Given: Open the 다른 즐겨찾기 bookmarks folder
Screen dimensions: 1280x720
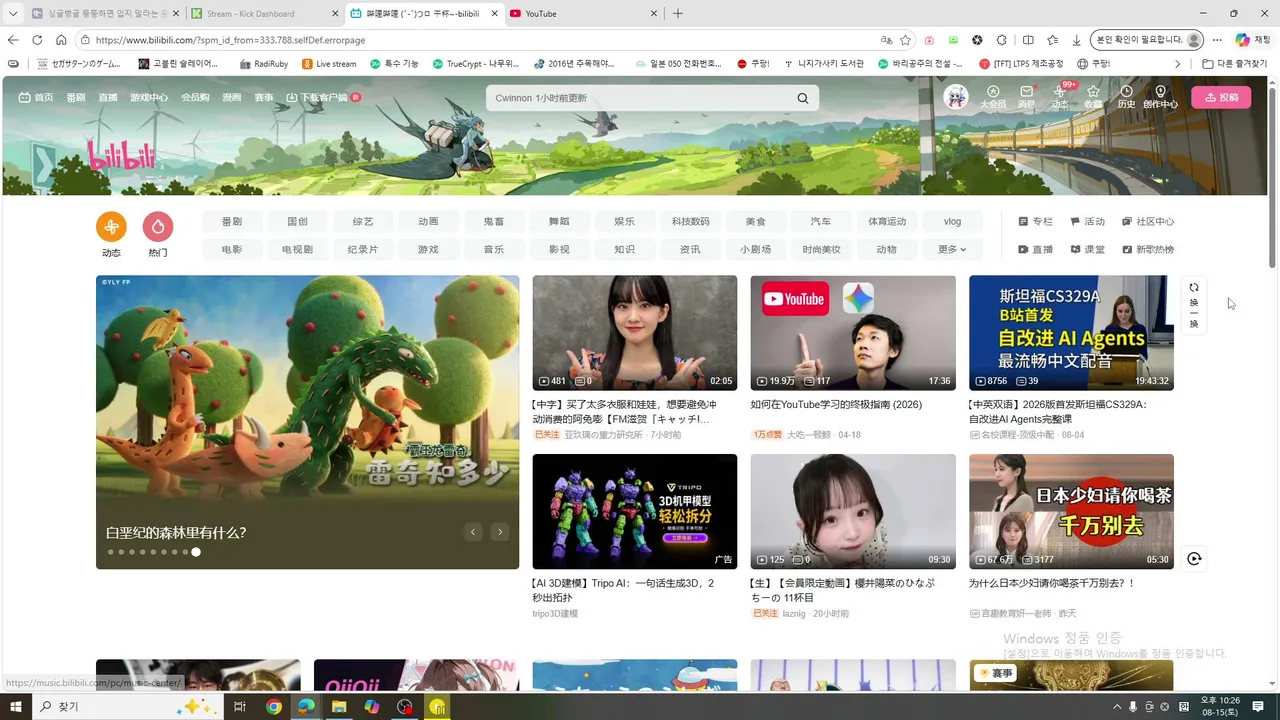Looking at the screenshot, I should click(1234, 64).
